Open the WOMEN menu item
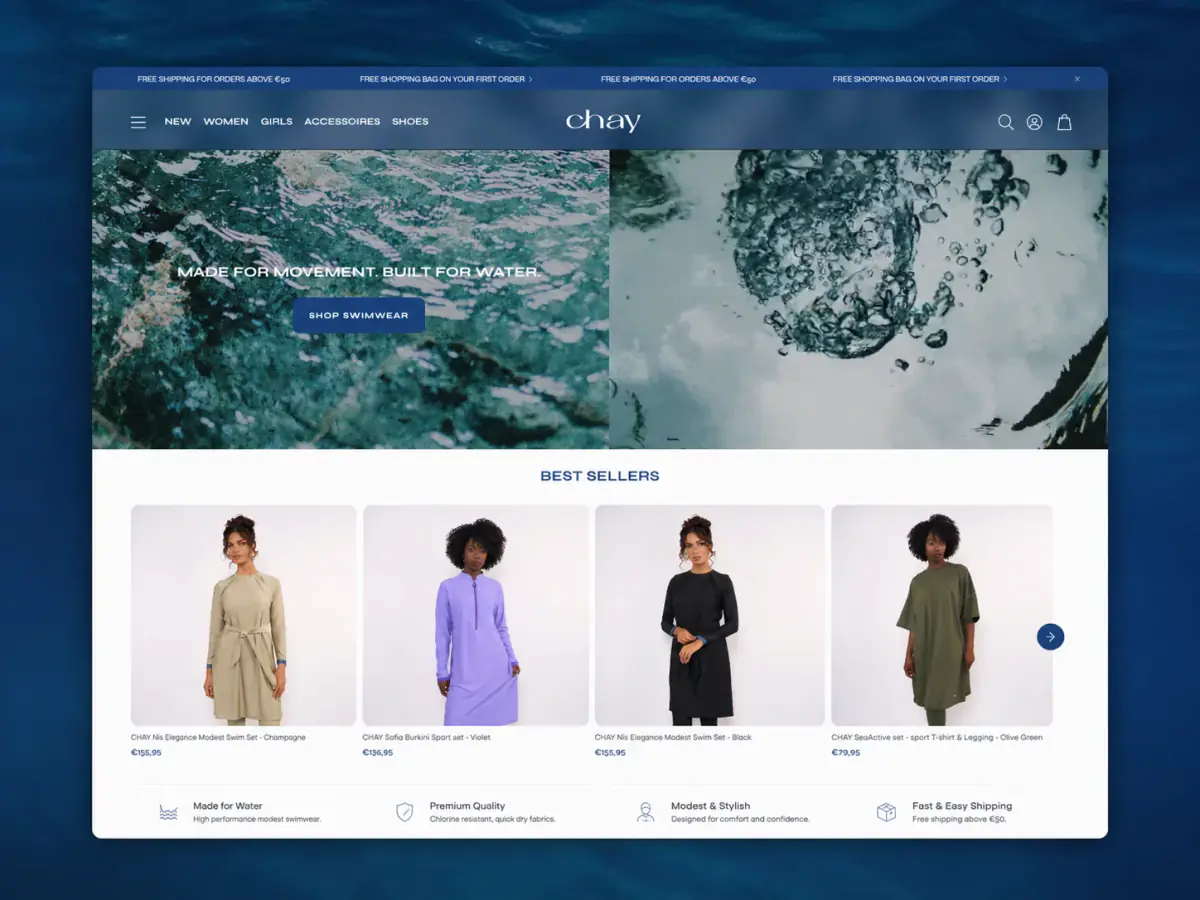This screenshot has height=900, width=1200. click(226, 122)
